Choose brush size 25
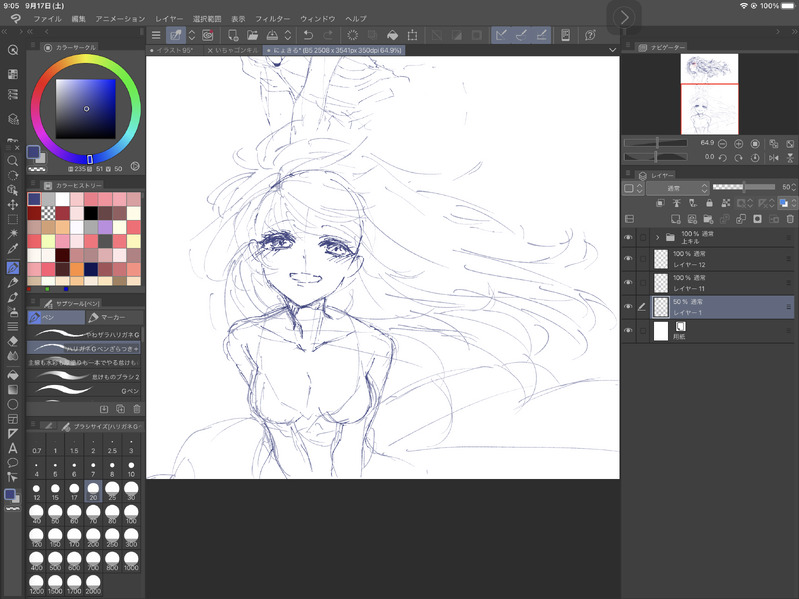Viewport: 799px width, 599px height. tap(112, 492)
